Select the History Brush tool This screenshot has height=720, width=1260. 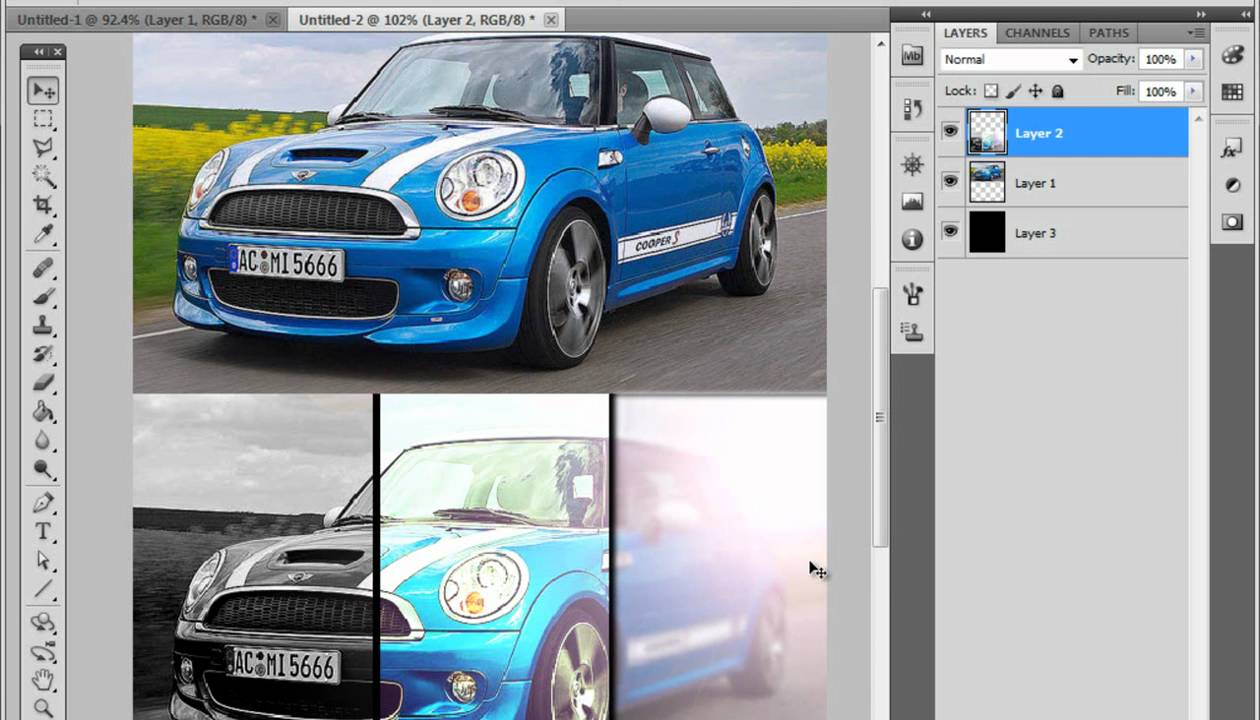[x=43, y=353]
